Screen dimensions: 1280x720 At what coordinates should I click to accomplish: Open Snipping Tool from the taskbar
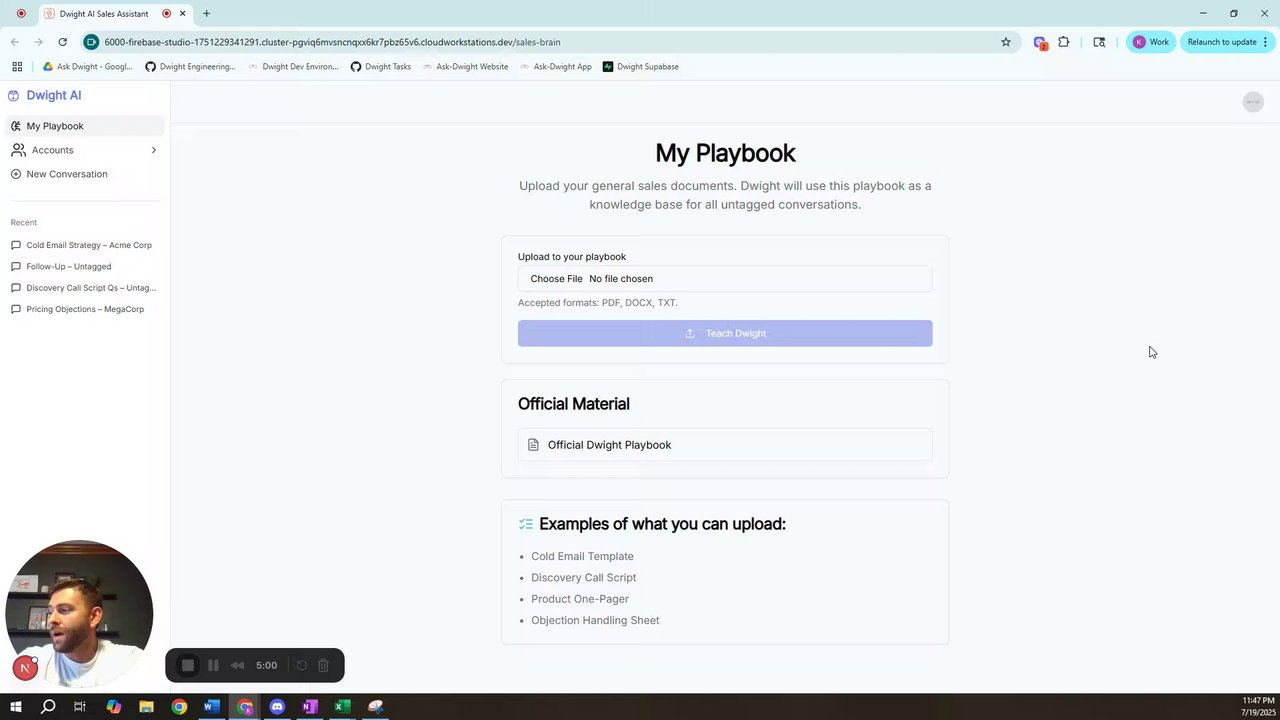point(375,707)
